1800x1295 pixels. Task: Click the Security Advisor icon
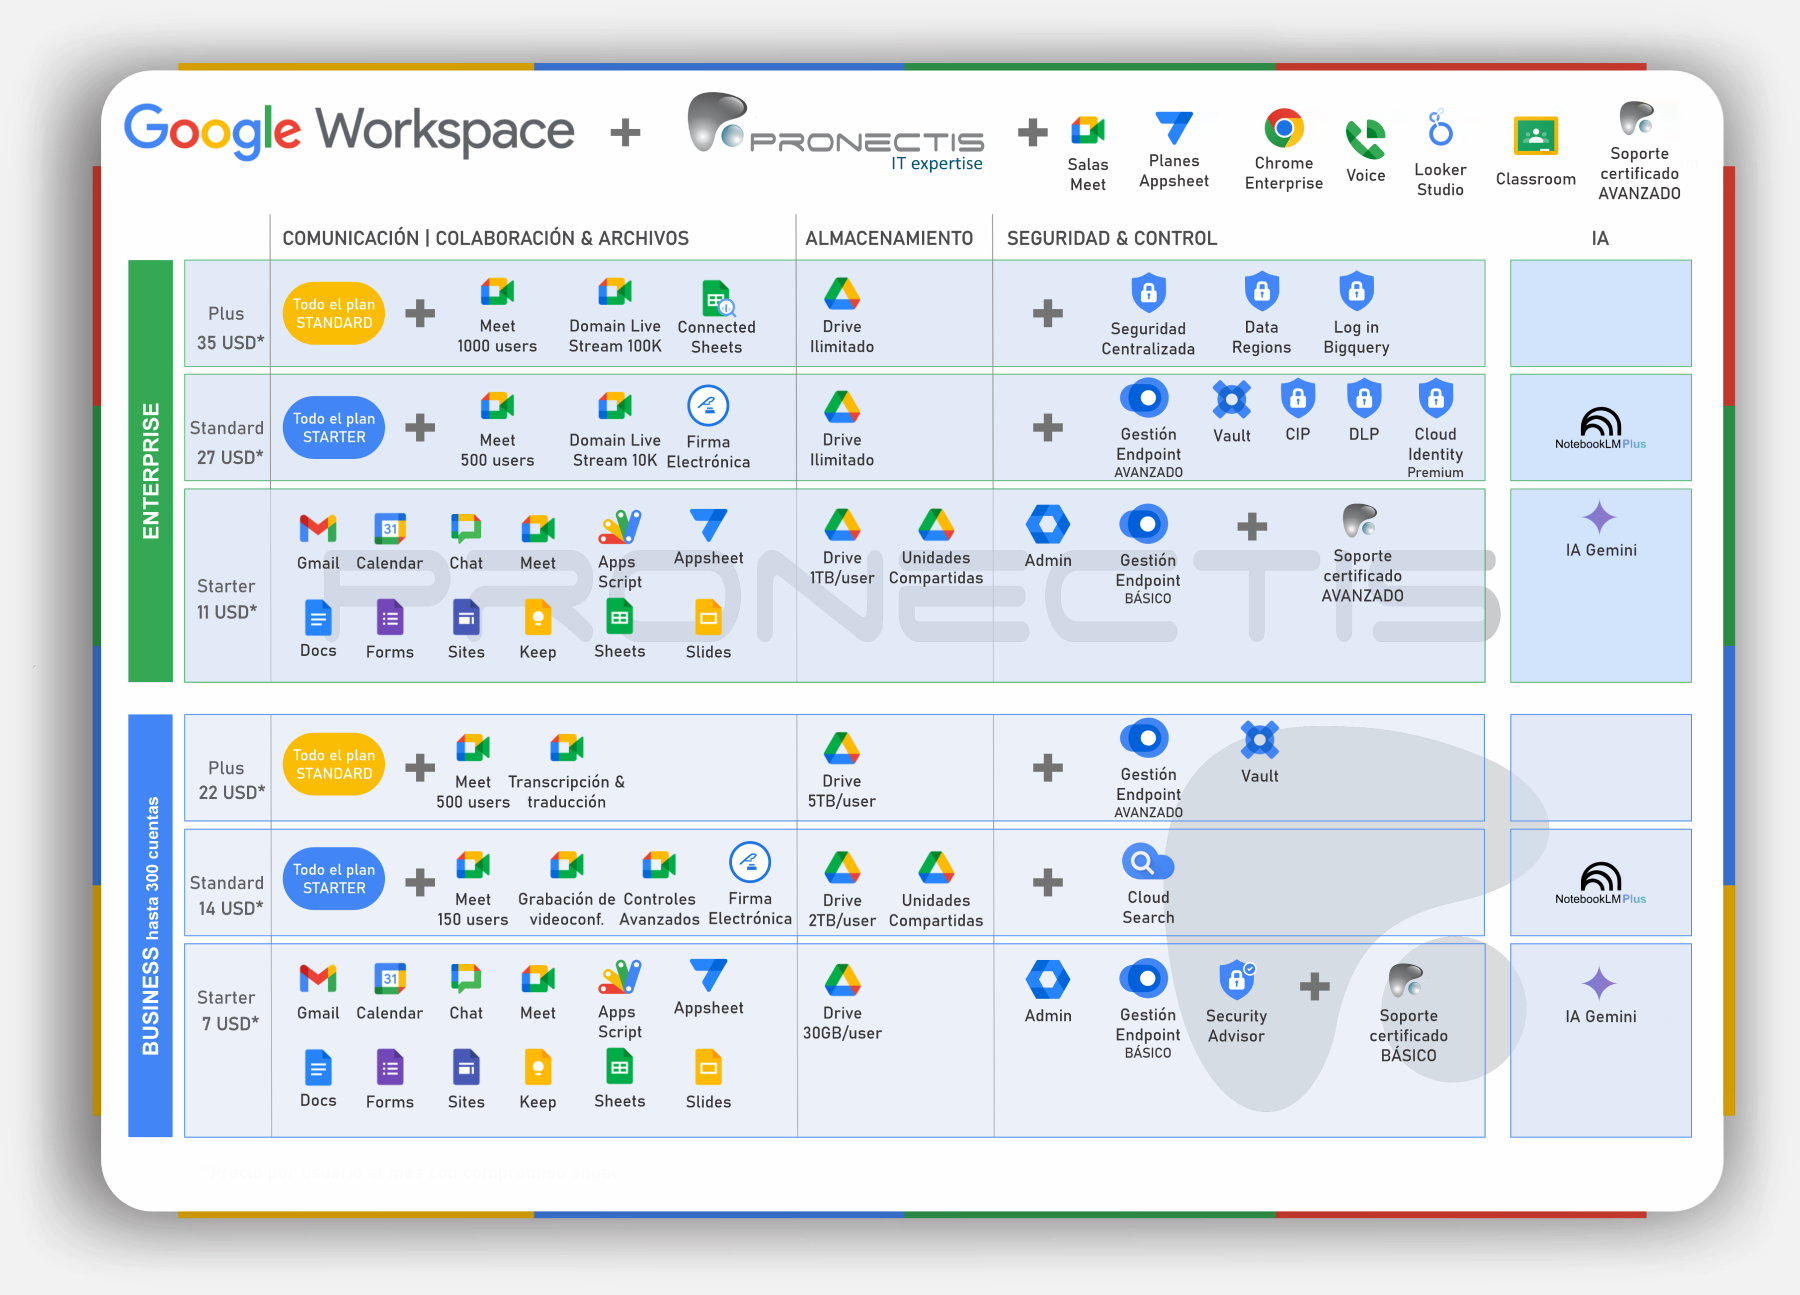[1236, 980]
